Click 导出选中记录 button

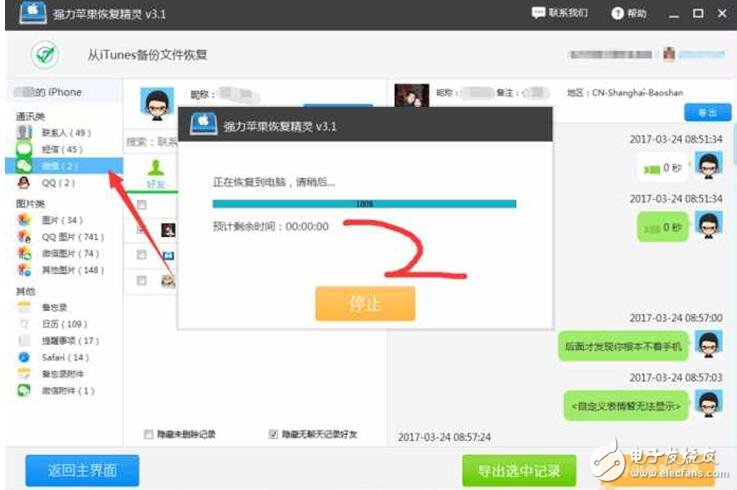tap(519, 470)
